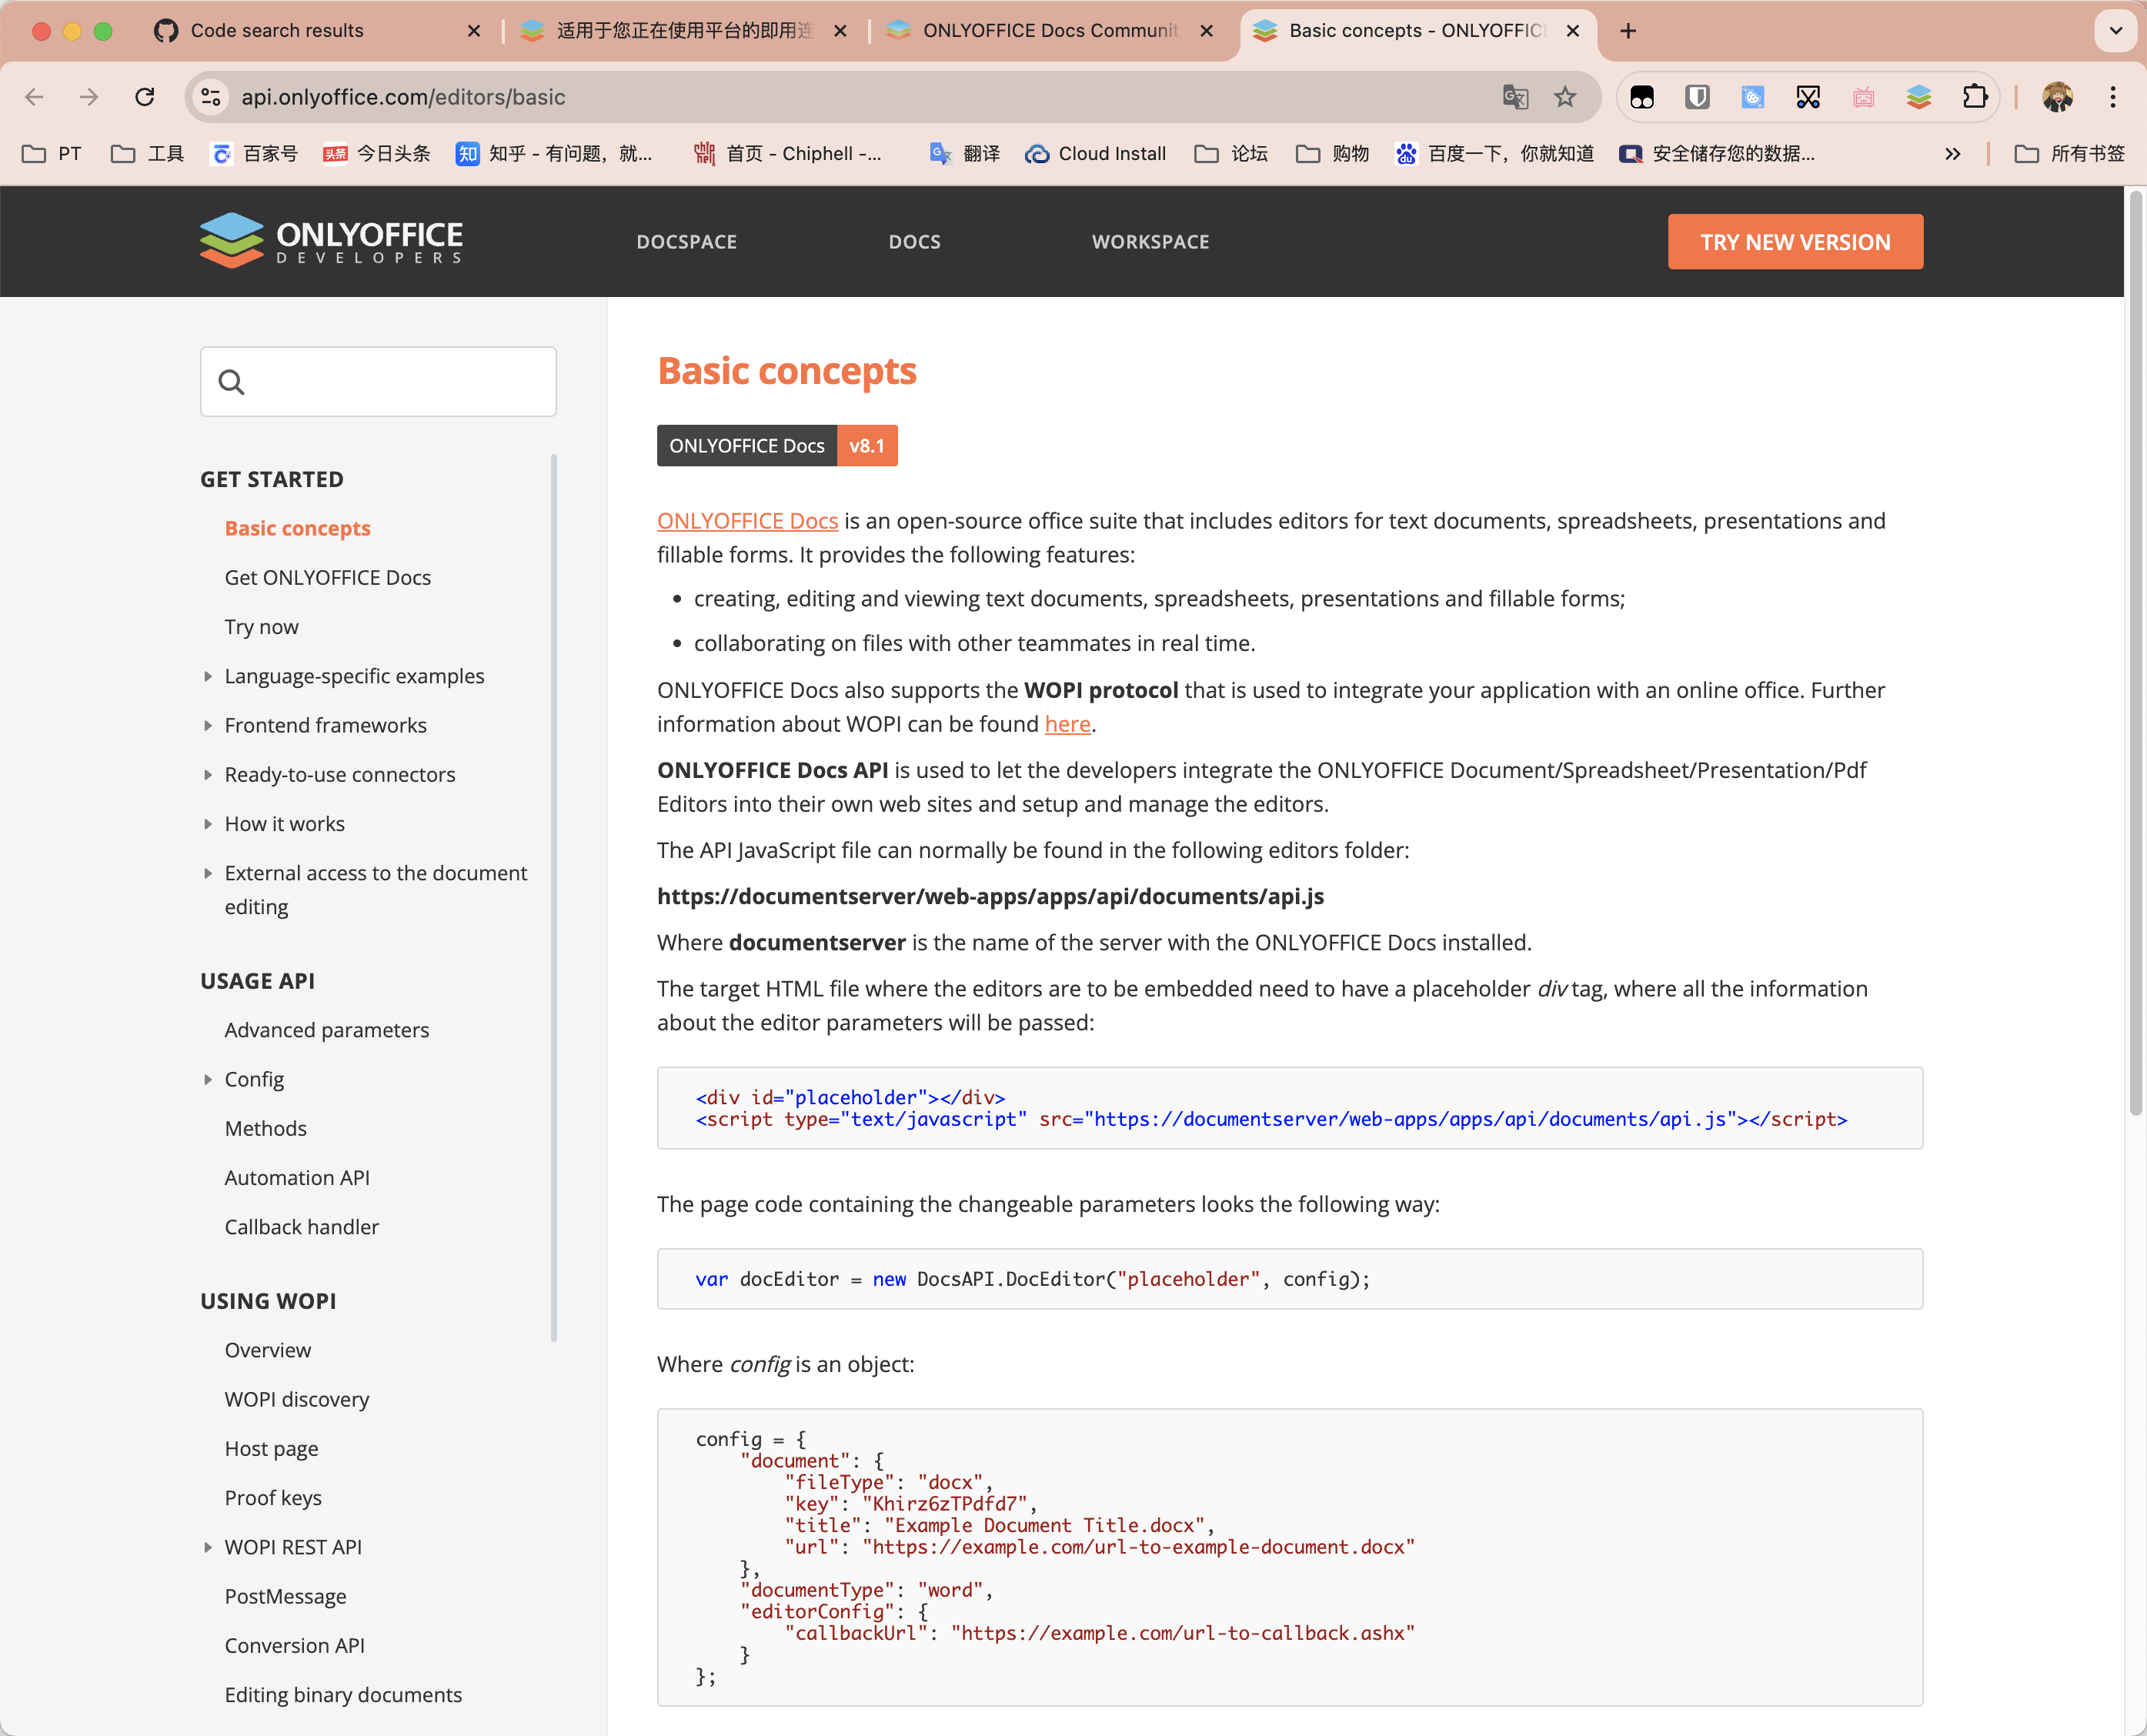Open a new browser tab
The width and height of the screenshot is (2147, 1736).
[x=1628, y=31]
